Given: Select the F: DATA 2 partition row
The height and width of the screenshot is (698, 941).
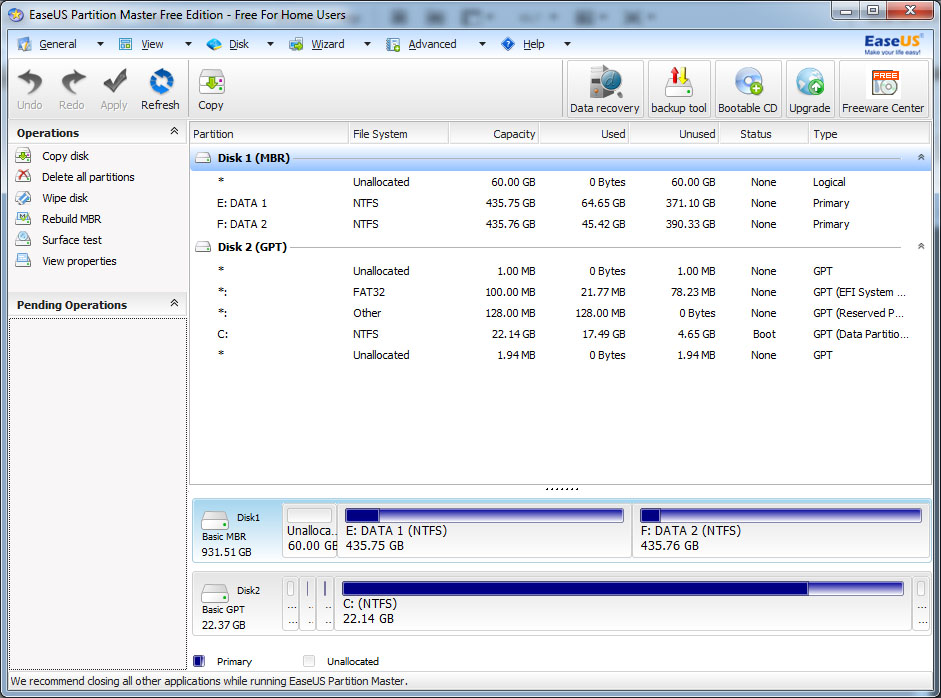Looking at the screenshot, I should click(561, 224).
